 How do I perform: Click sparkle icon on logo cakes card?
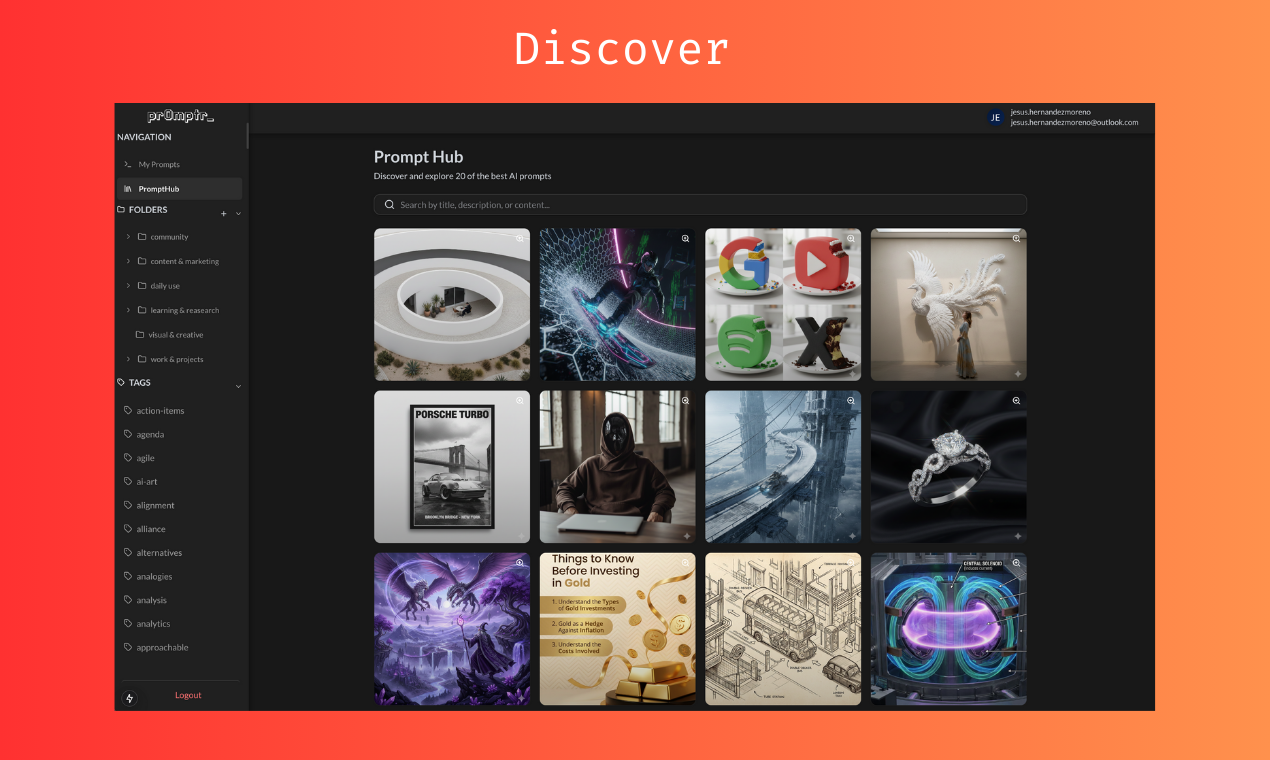852,373
